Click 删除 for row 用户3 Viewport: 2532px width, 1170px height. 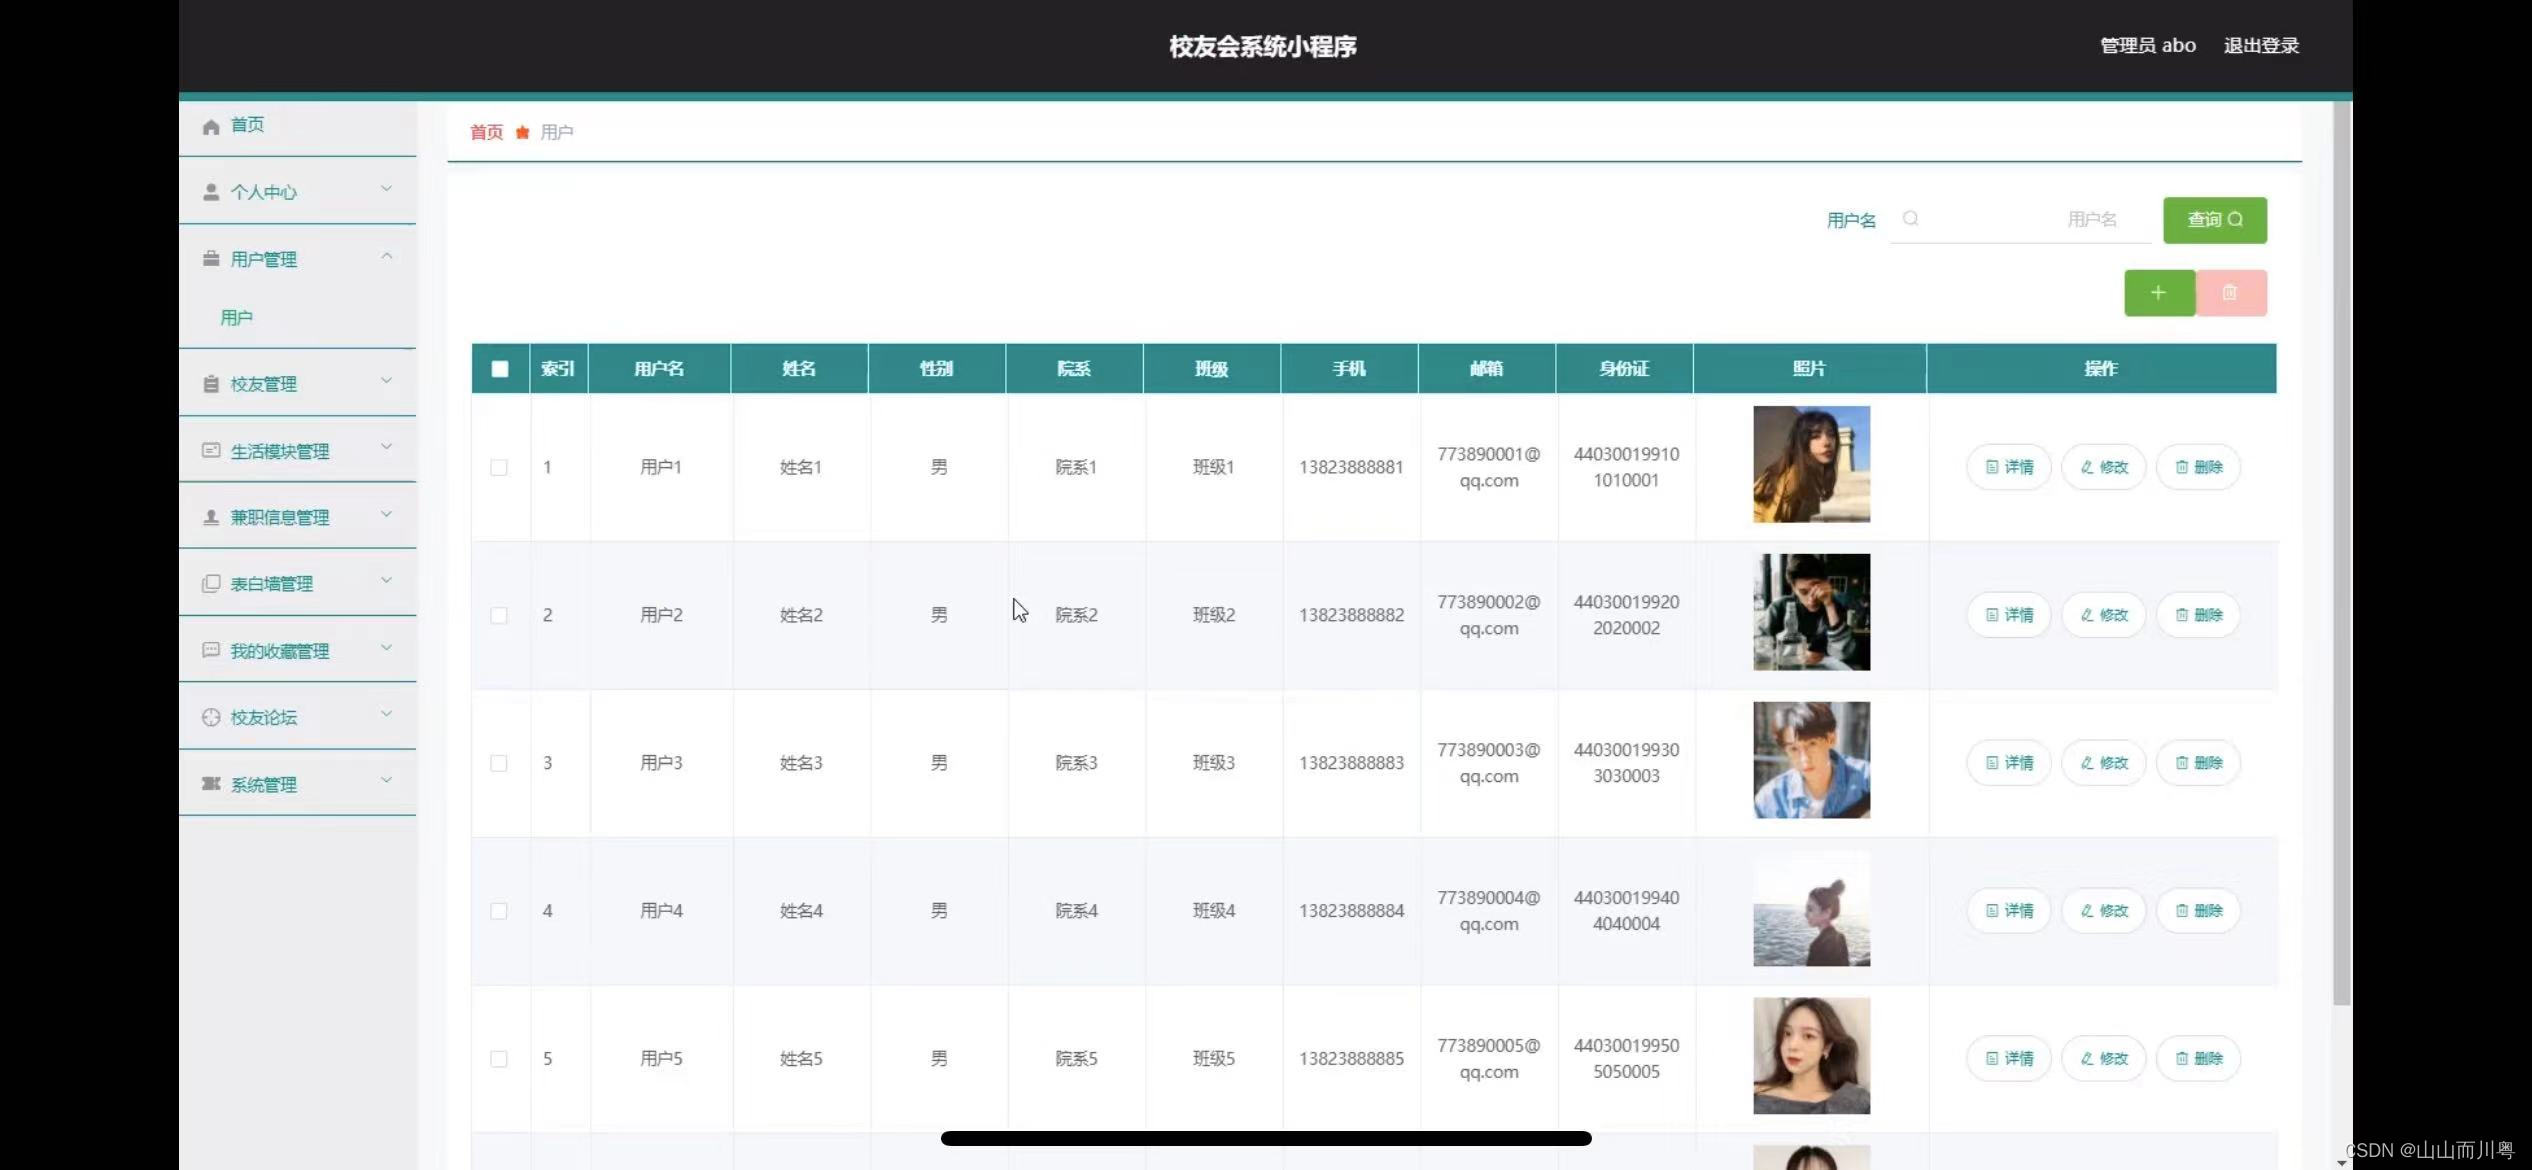tap(2198, 763)
